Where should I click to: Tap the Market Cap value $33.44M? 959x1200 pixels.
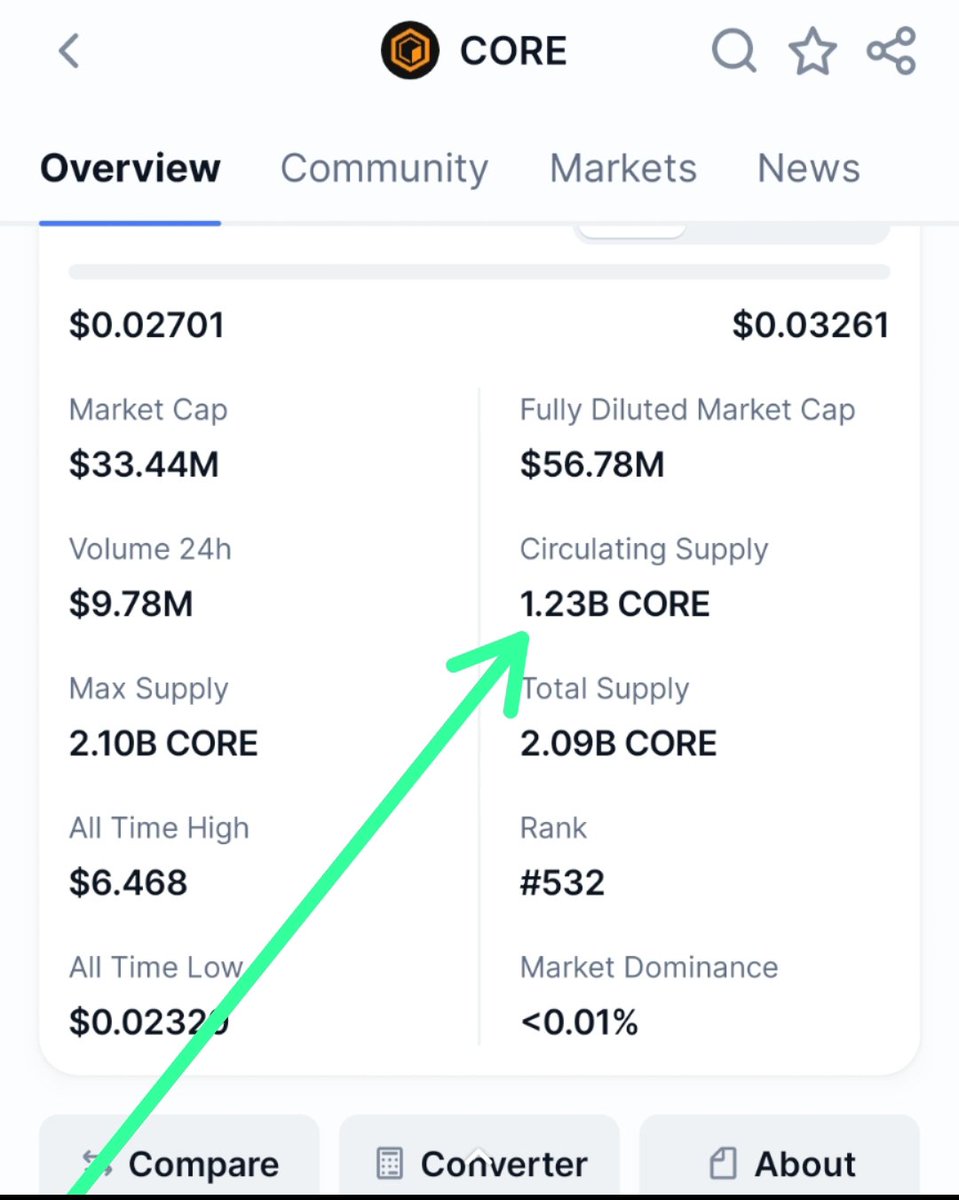pos(144,465)
